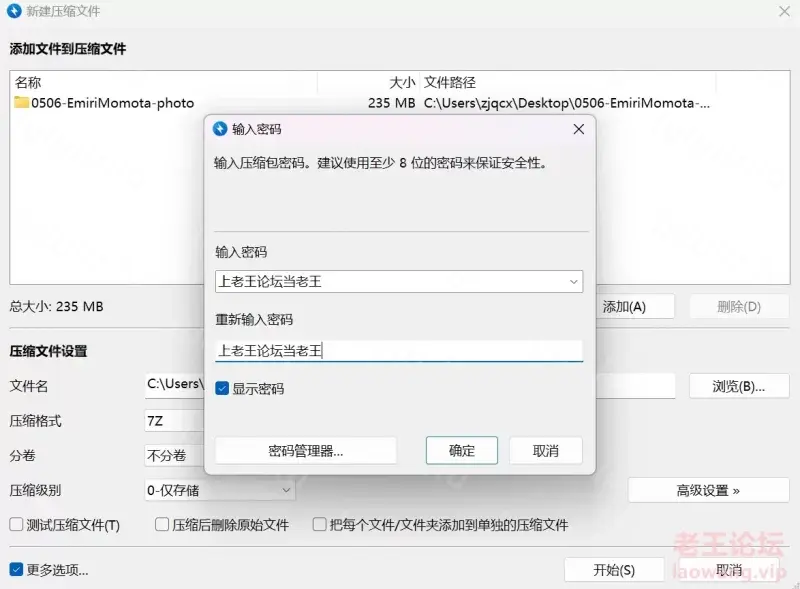Enable 测试压缩文件(T) checkbox
Image resolution: width=800 pixels, height=589 pixels.
coord(16,524)
